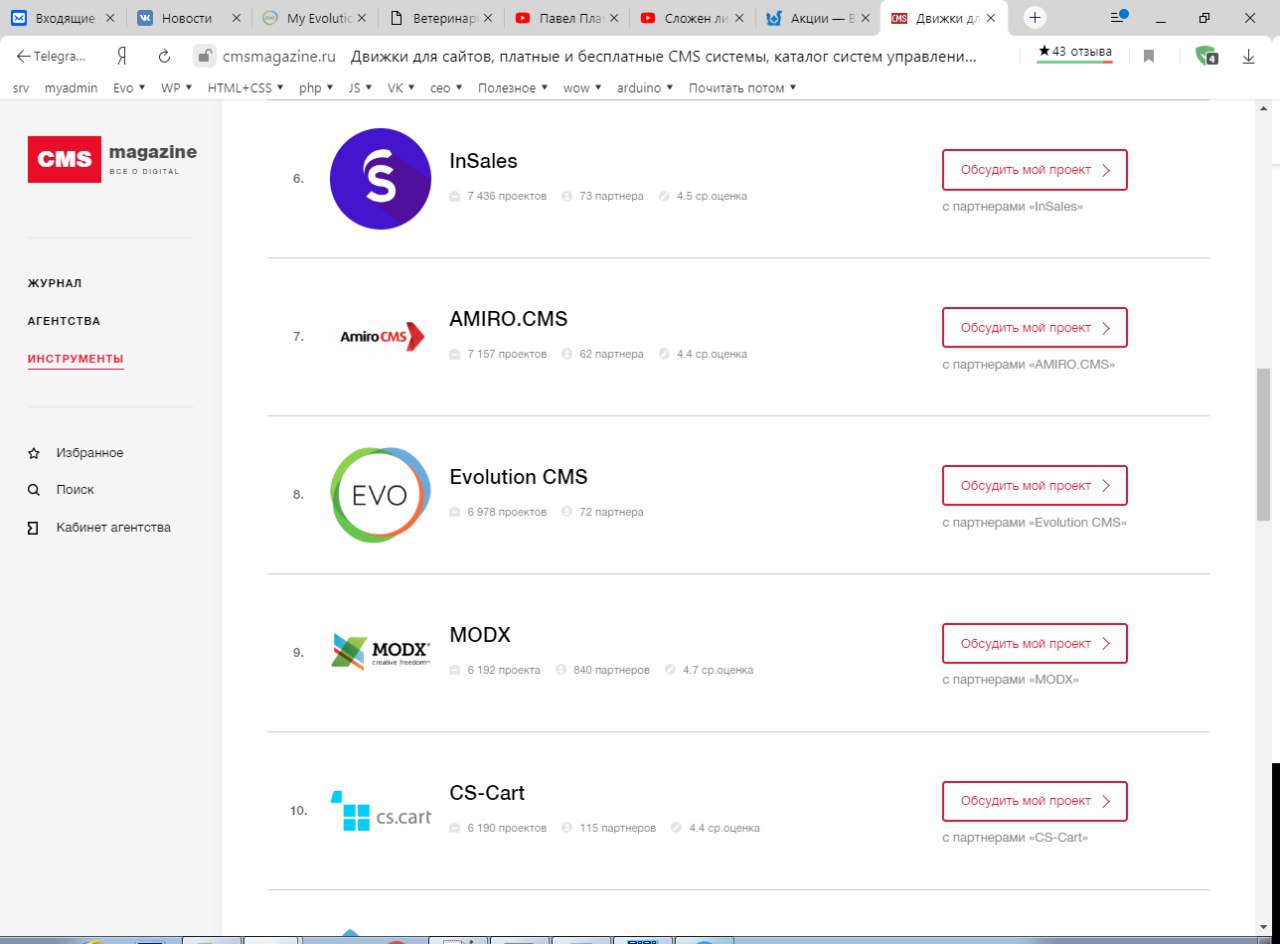Open the CS-Cart title link
Screen dimensions: 1280x944
coord(488,793)
